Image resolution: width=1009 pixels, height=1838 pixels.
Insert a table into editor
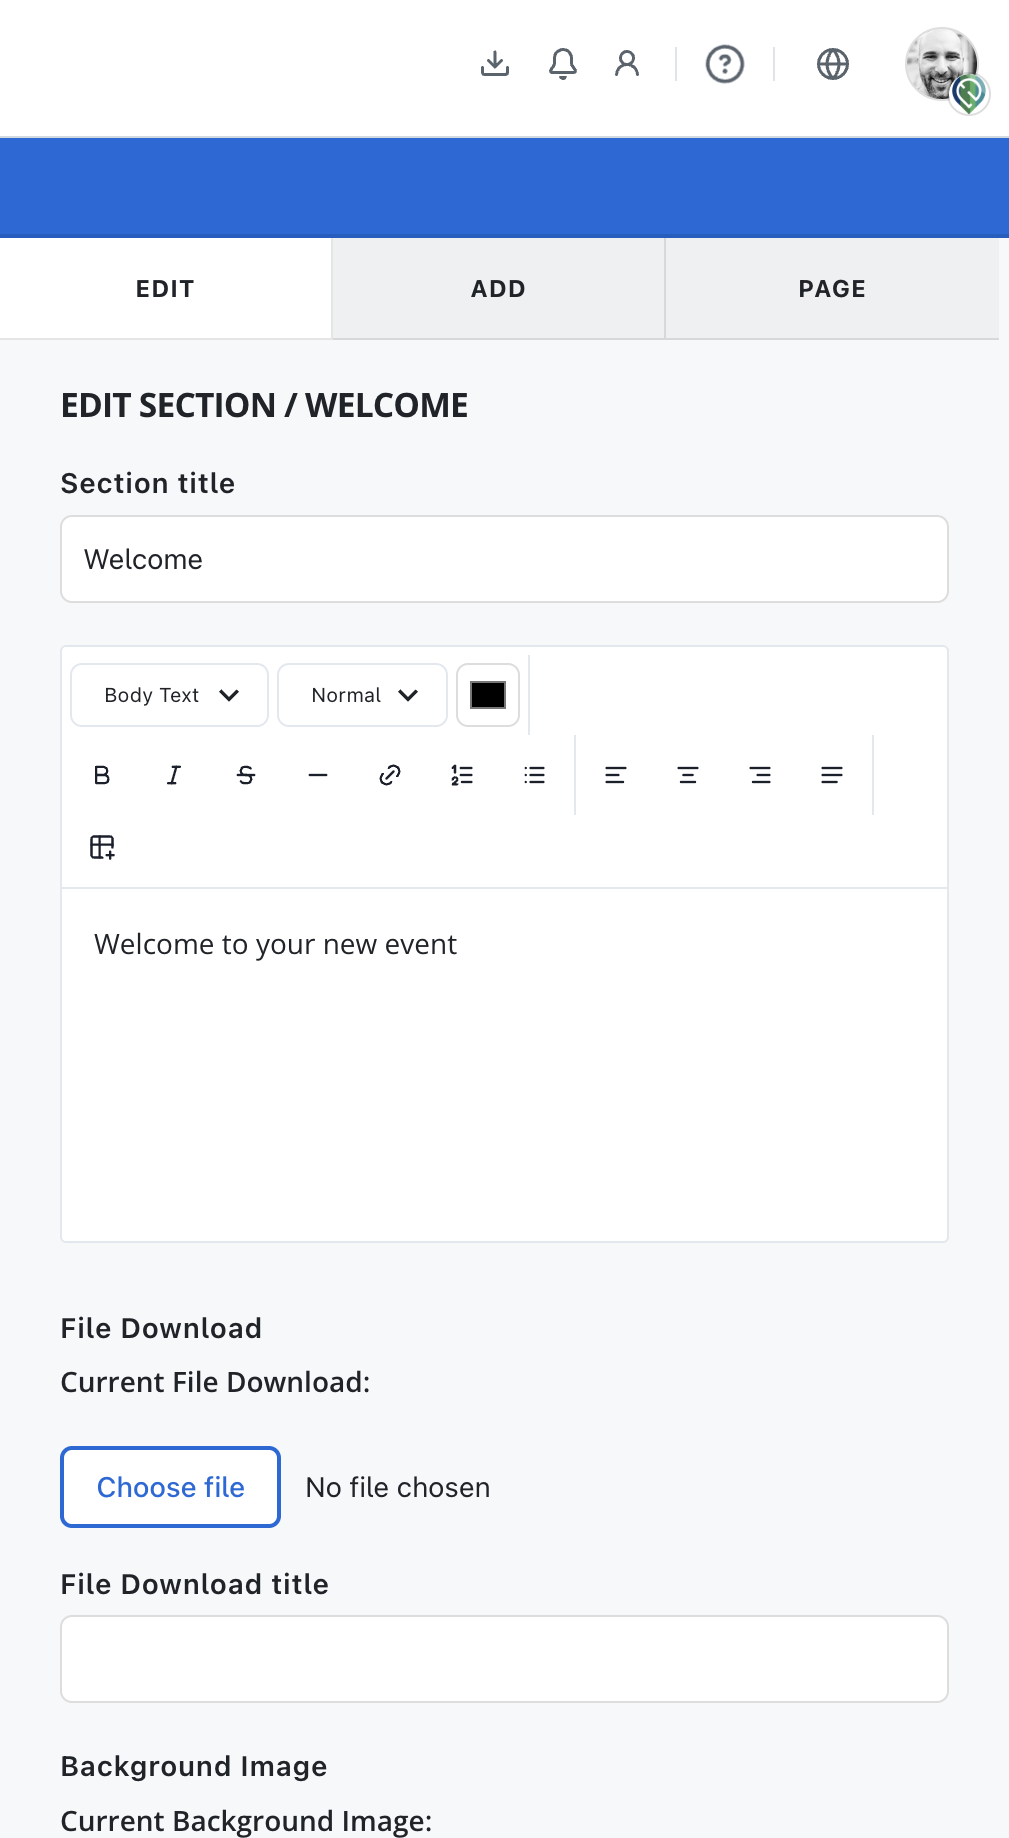tap(102, 847)
